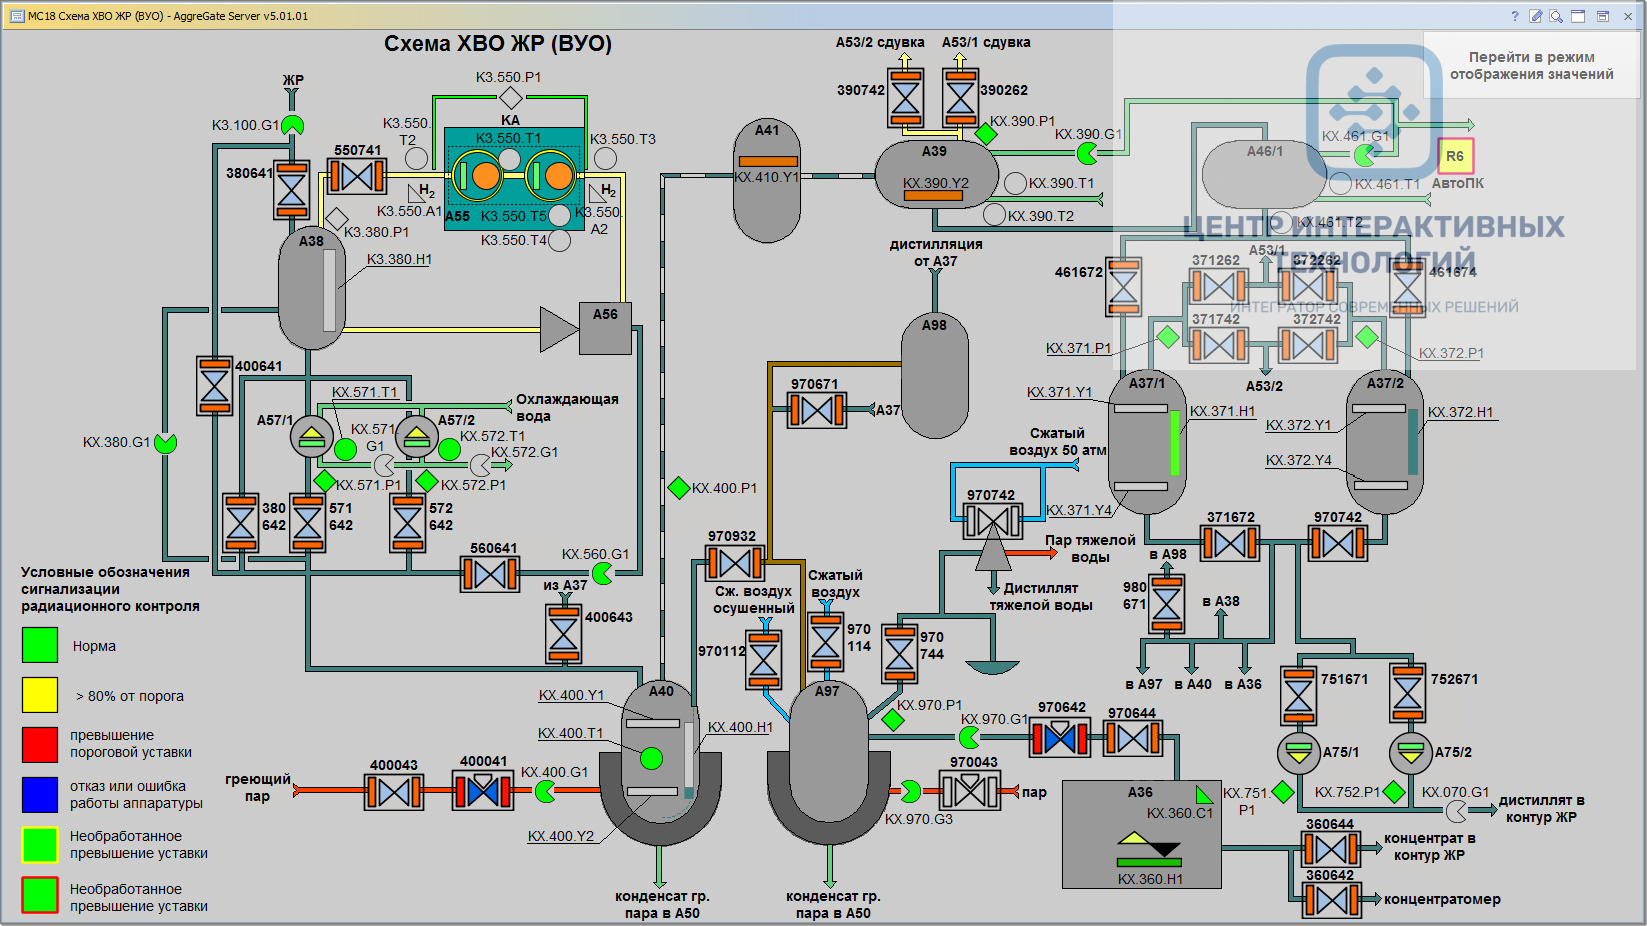Screen dimensions: 1647x926
Task: Click flow sensor KX.390.G1 indicator
Action: (x=1087, y=154)
